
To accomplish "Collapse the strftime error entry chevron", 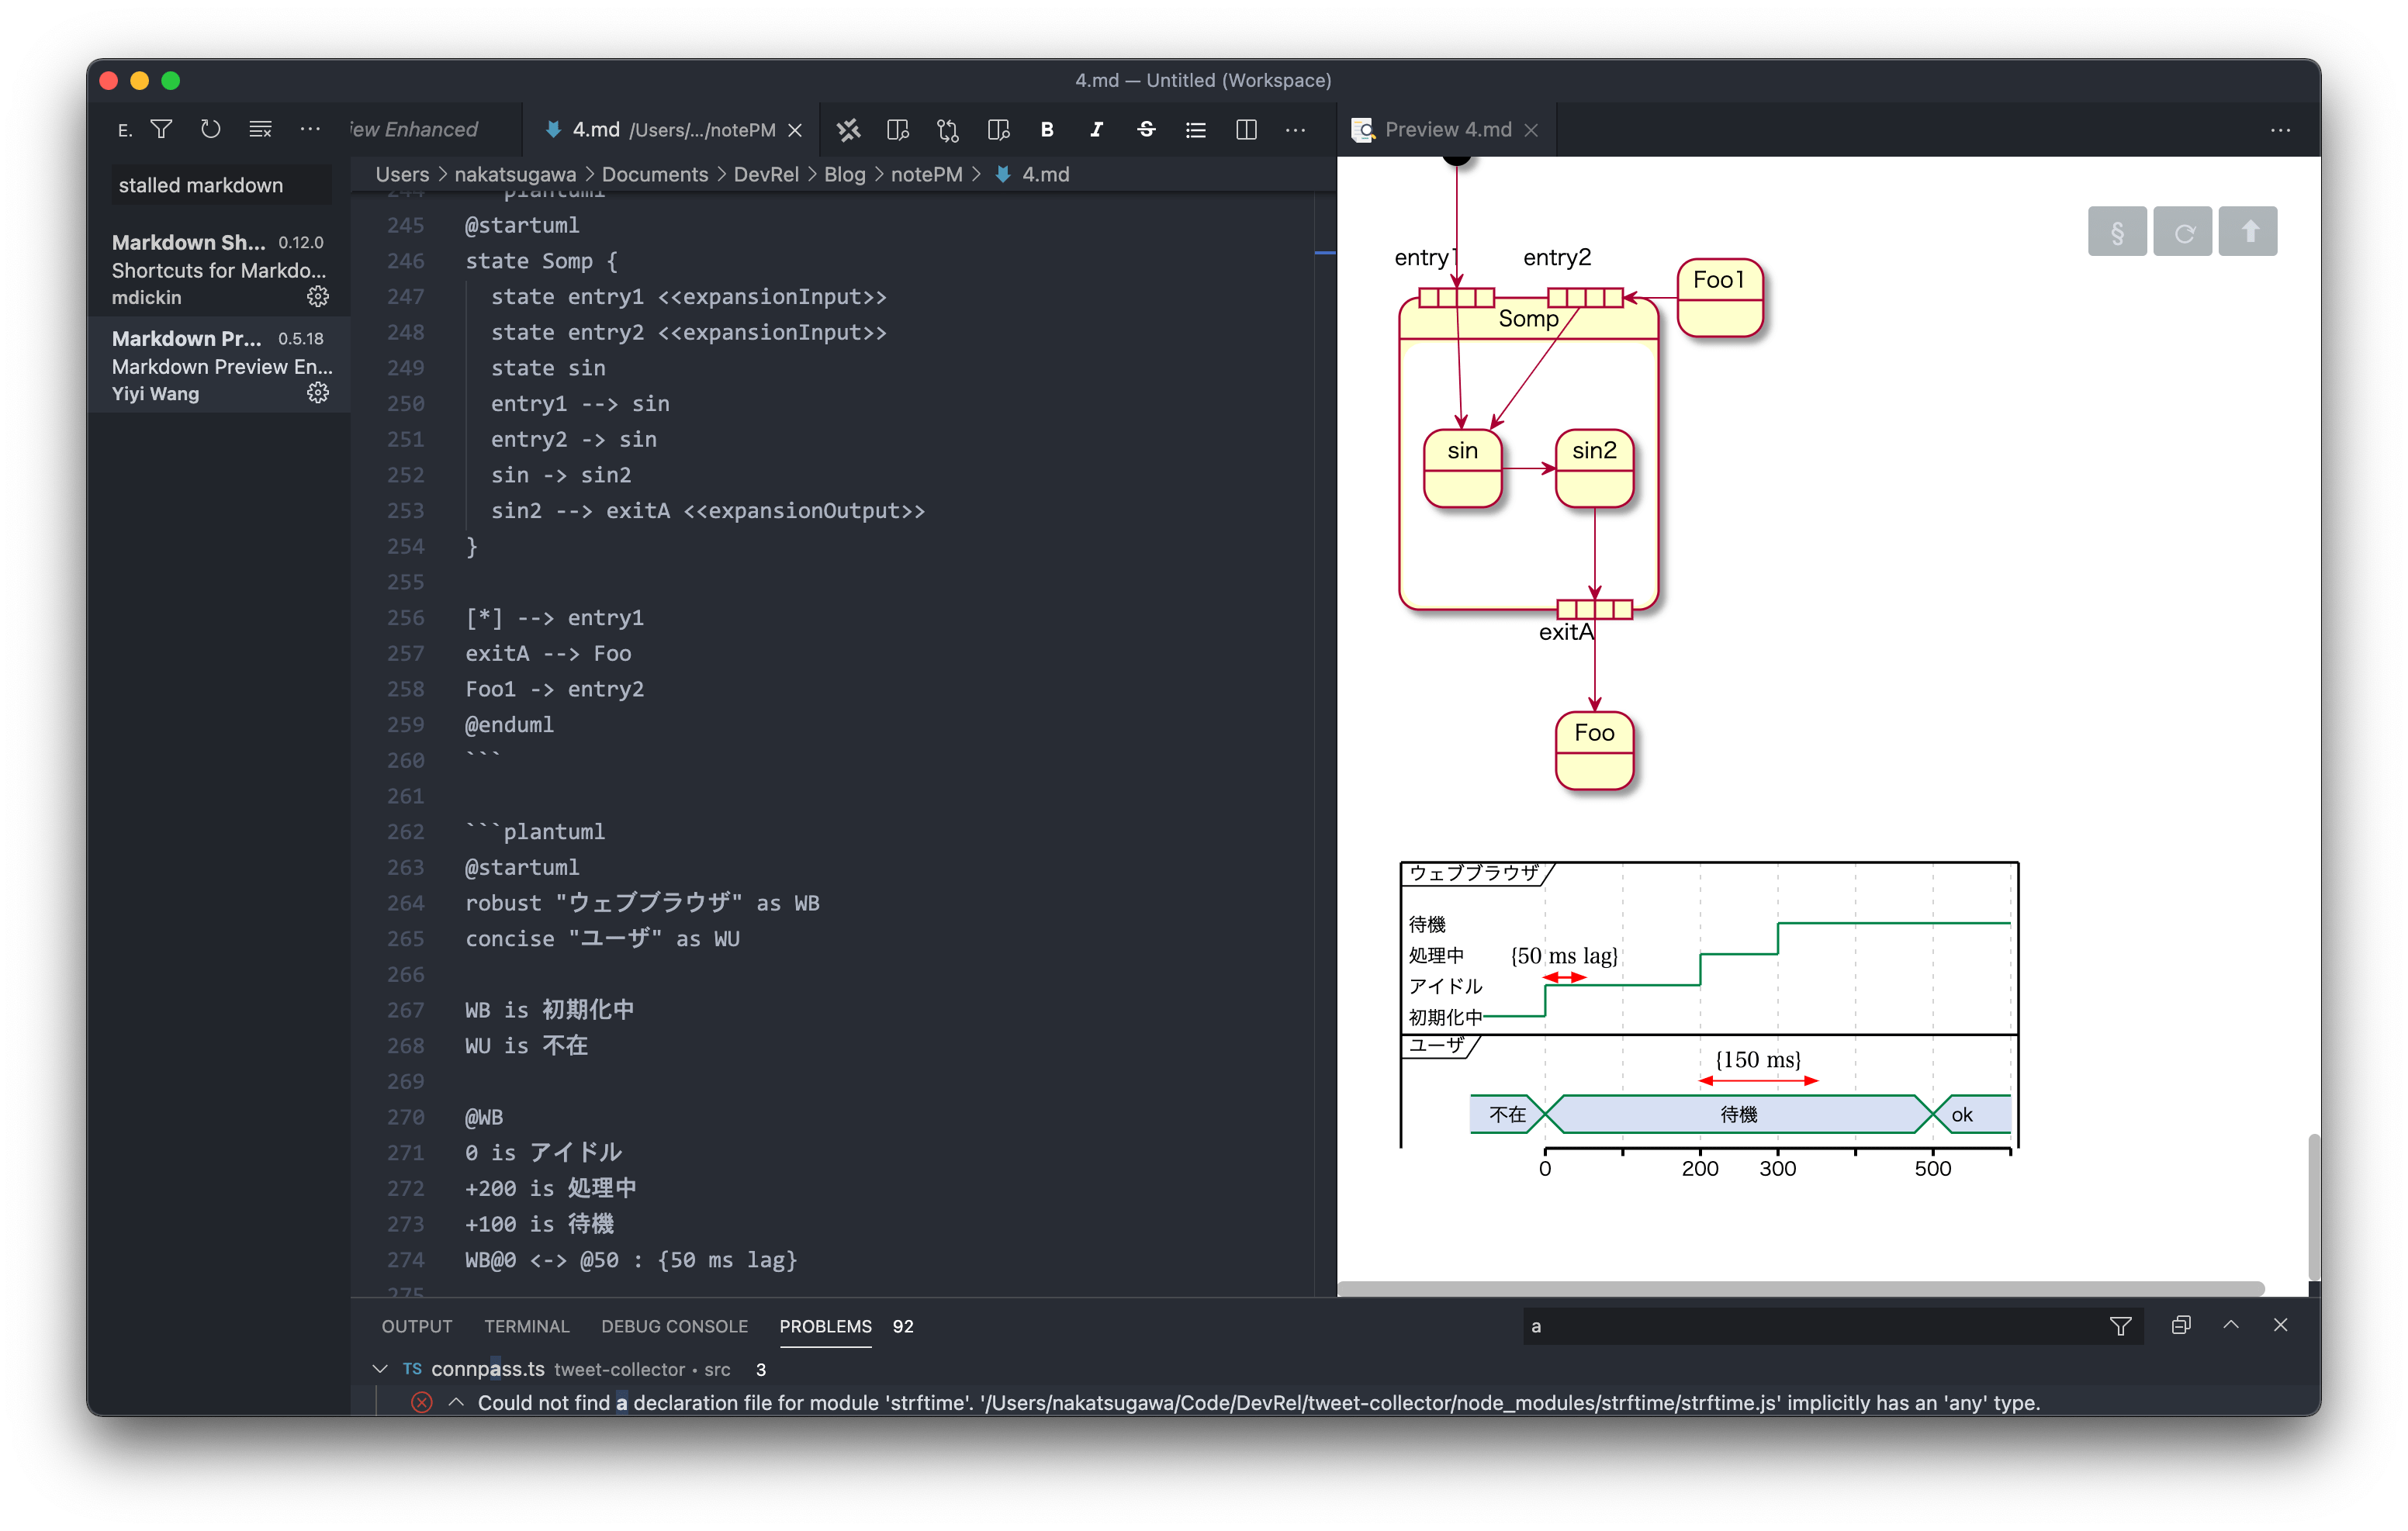I will coord(456,1402).
